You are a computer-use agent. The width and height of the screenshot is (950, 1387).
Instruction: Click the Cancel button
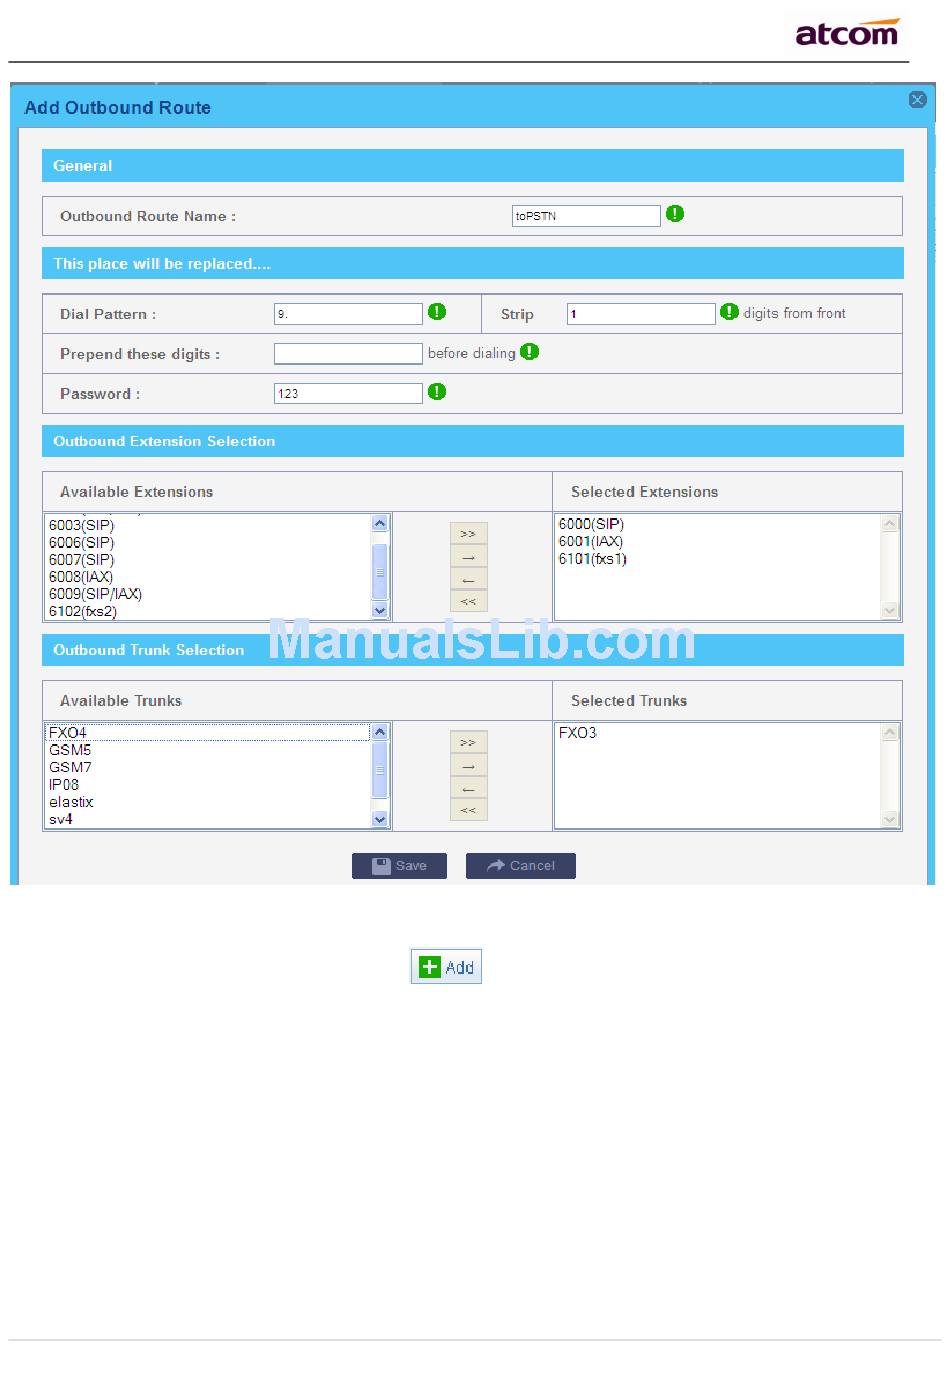tap(520, 866)
